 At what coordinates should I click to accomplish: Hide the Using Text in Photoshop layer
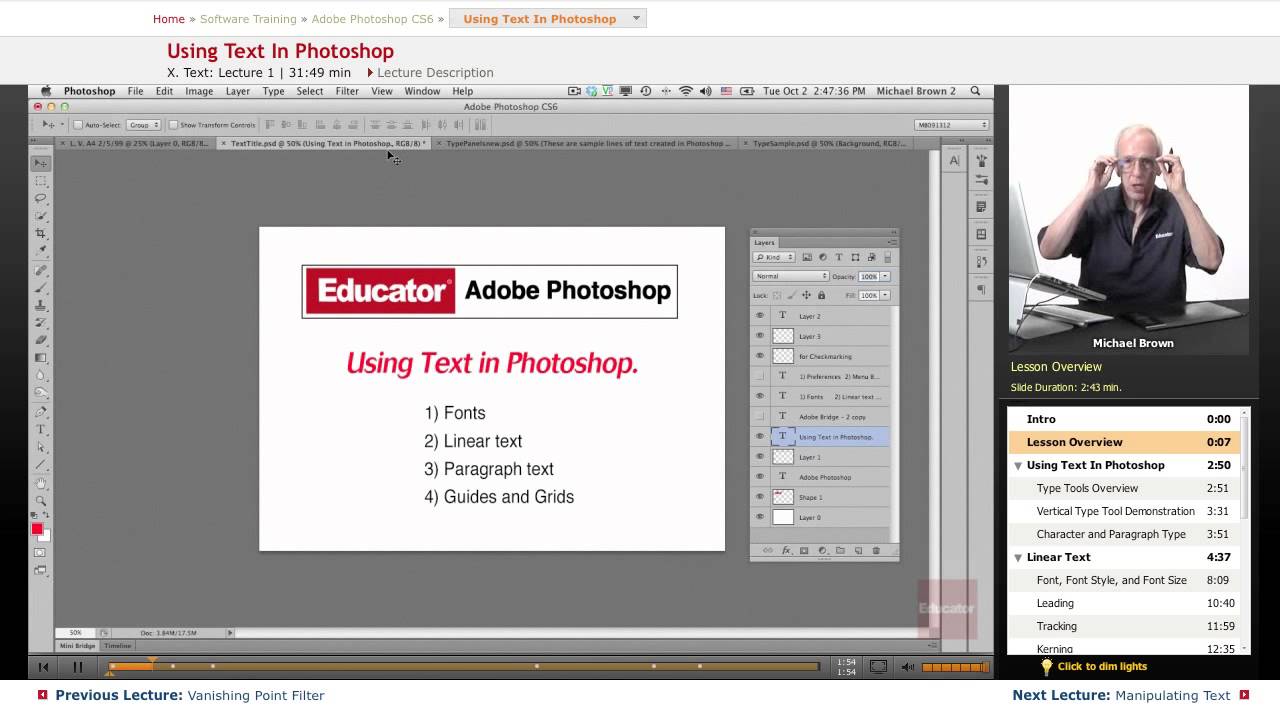pyautogui.click(x=760, y=437)
